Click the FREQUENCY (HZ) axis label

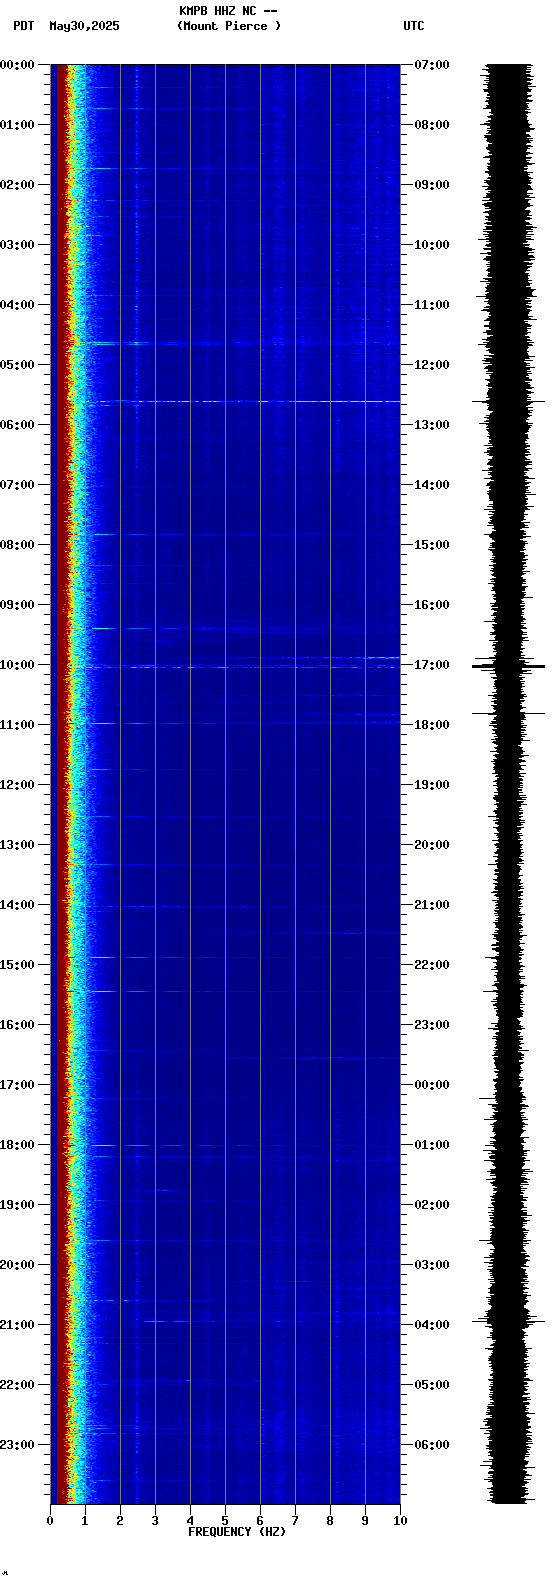coord(237,1532)
